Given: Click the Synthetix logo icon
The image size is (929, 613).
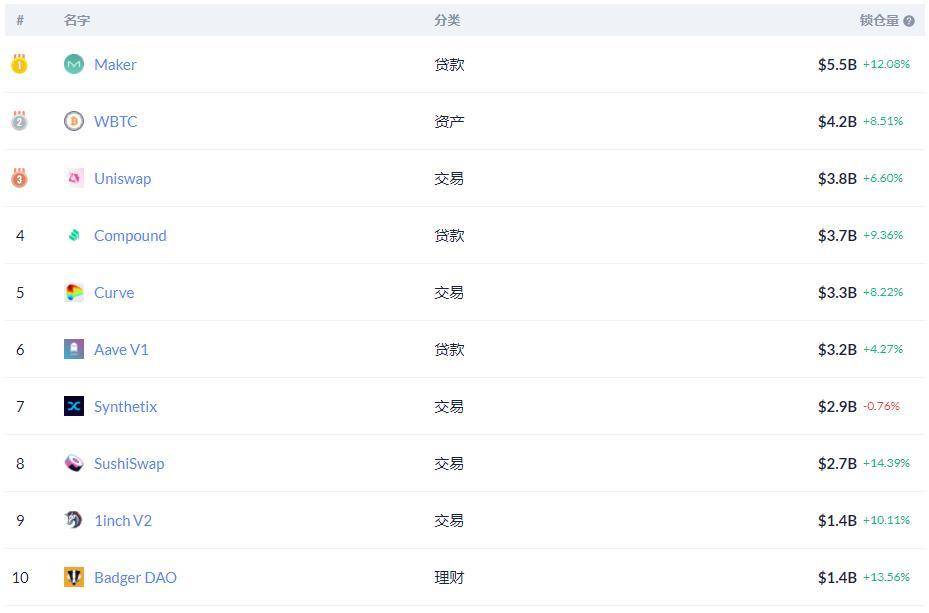Looking at the screenshot, I should (x=74, y=406).
